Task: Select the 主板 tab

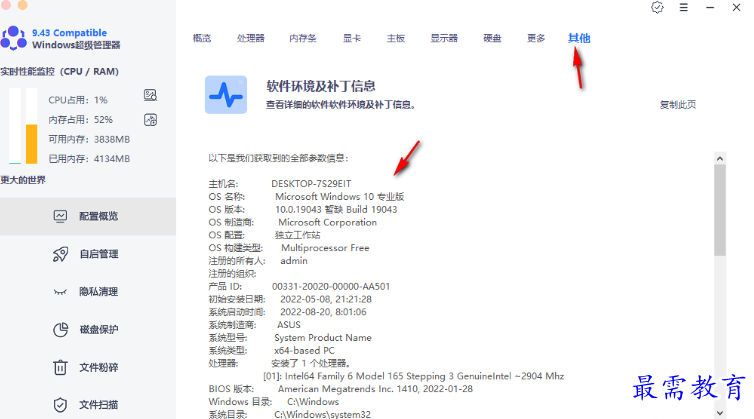Action: (396, 38)
